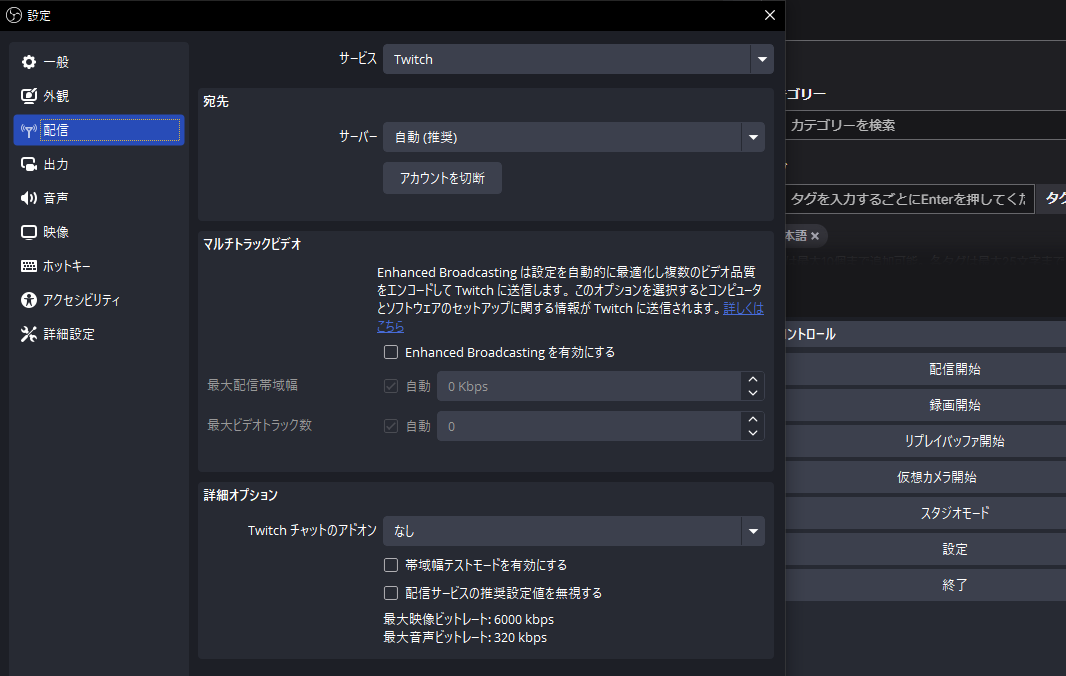Click the 音声 audio speaker icon
Screen dimensions: 1066x676
pyautogui.click(x=28, y=197)
